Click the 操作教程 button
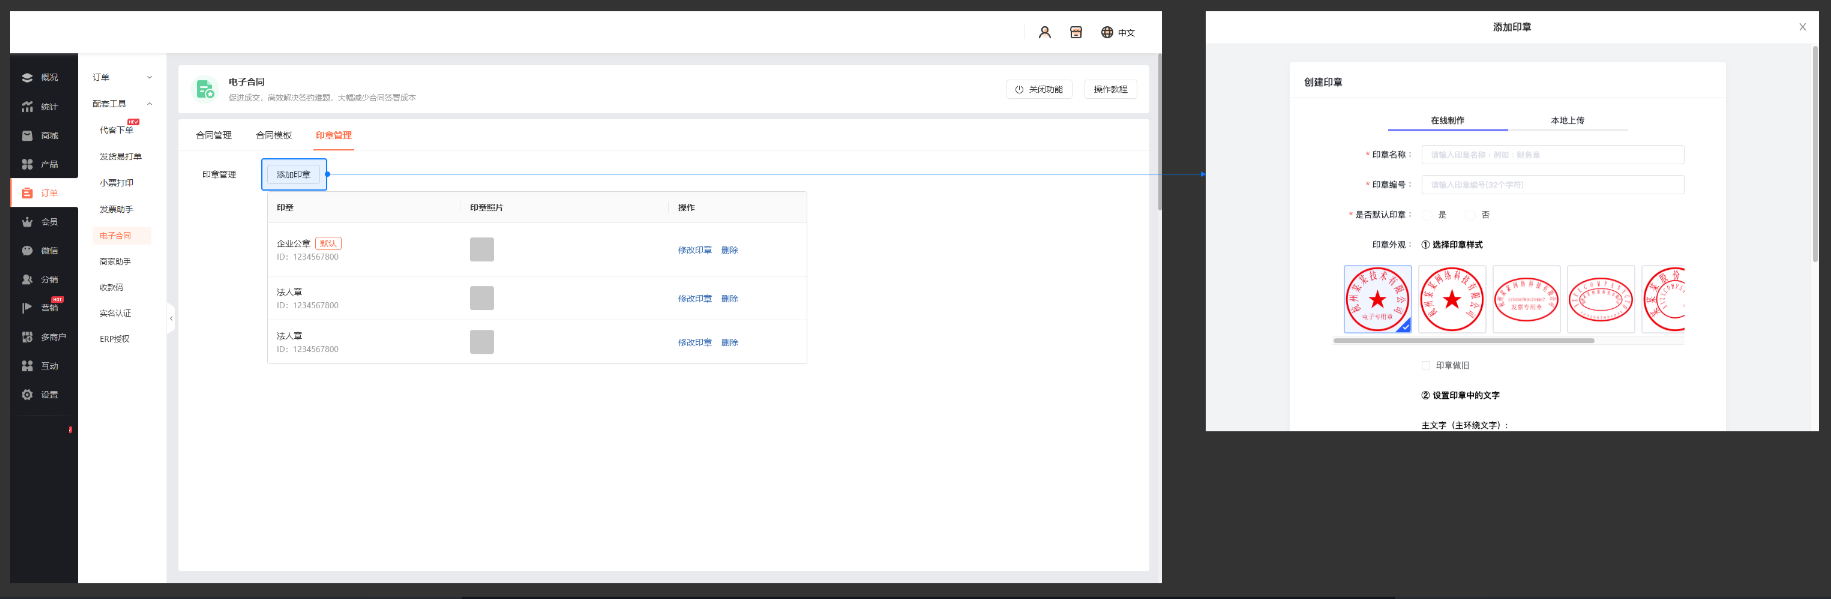The image size is (1831, 599). point(1110,89)
